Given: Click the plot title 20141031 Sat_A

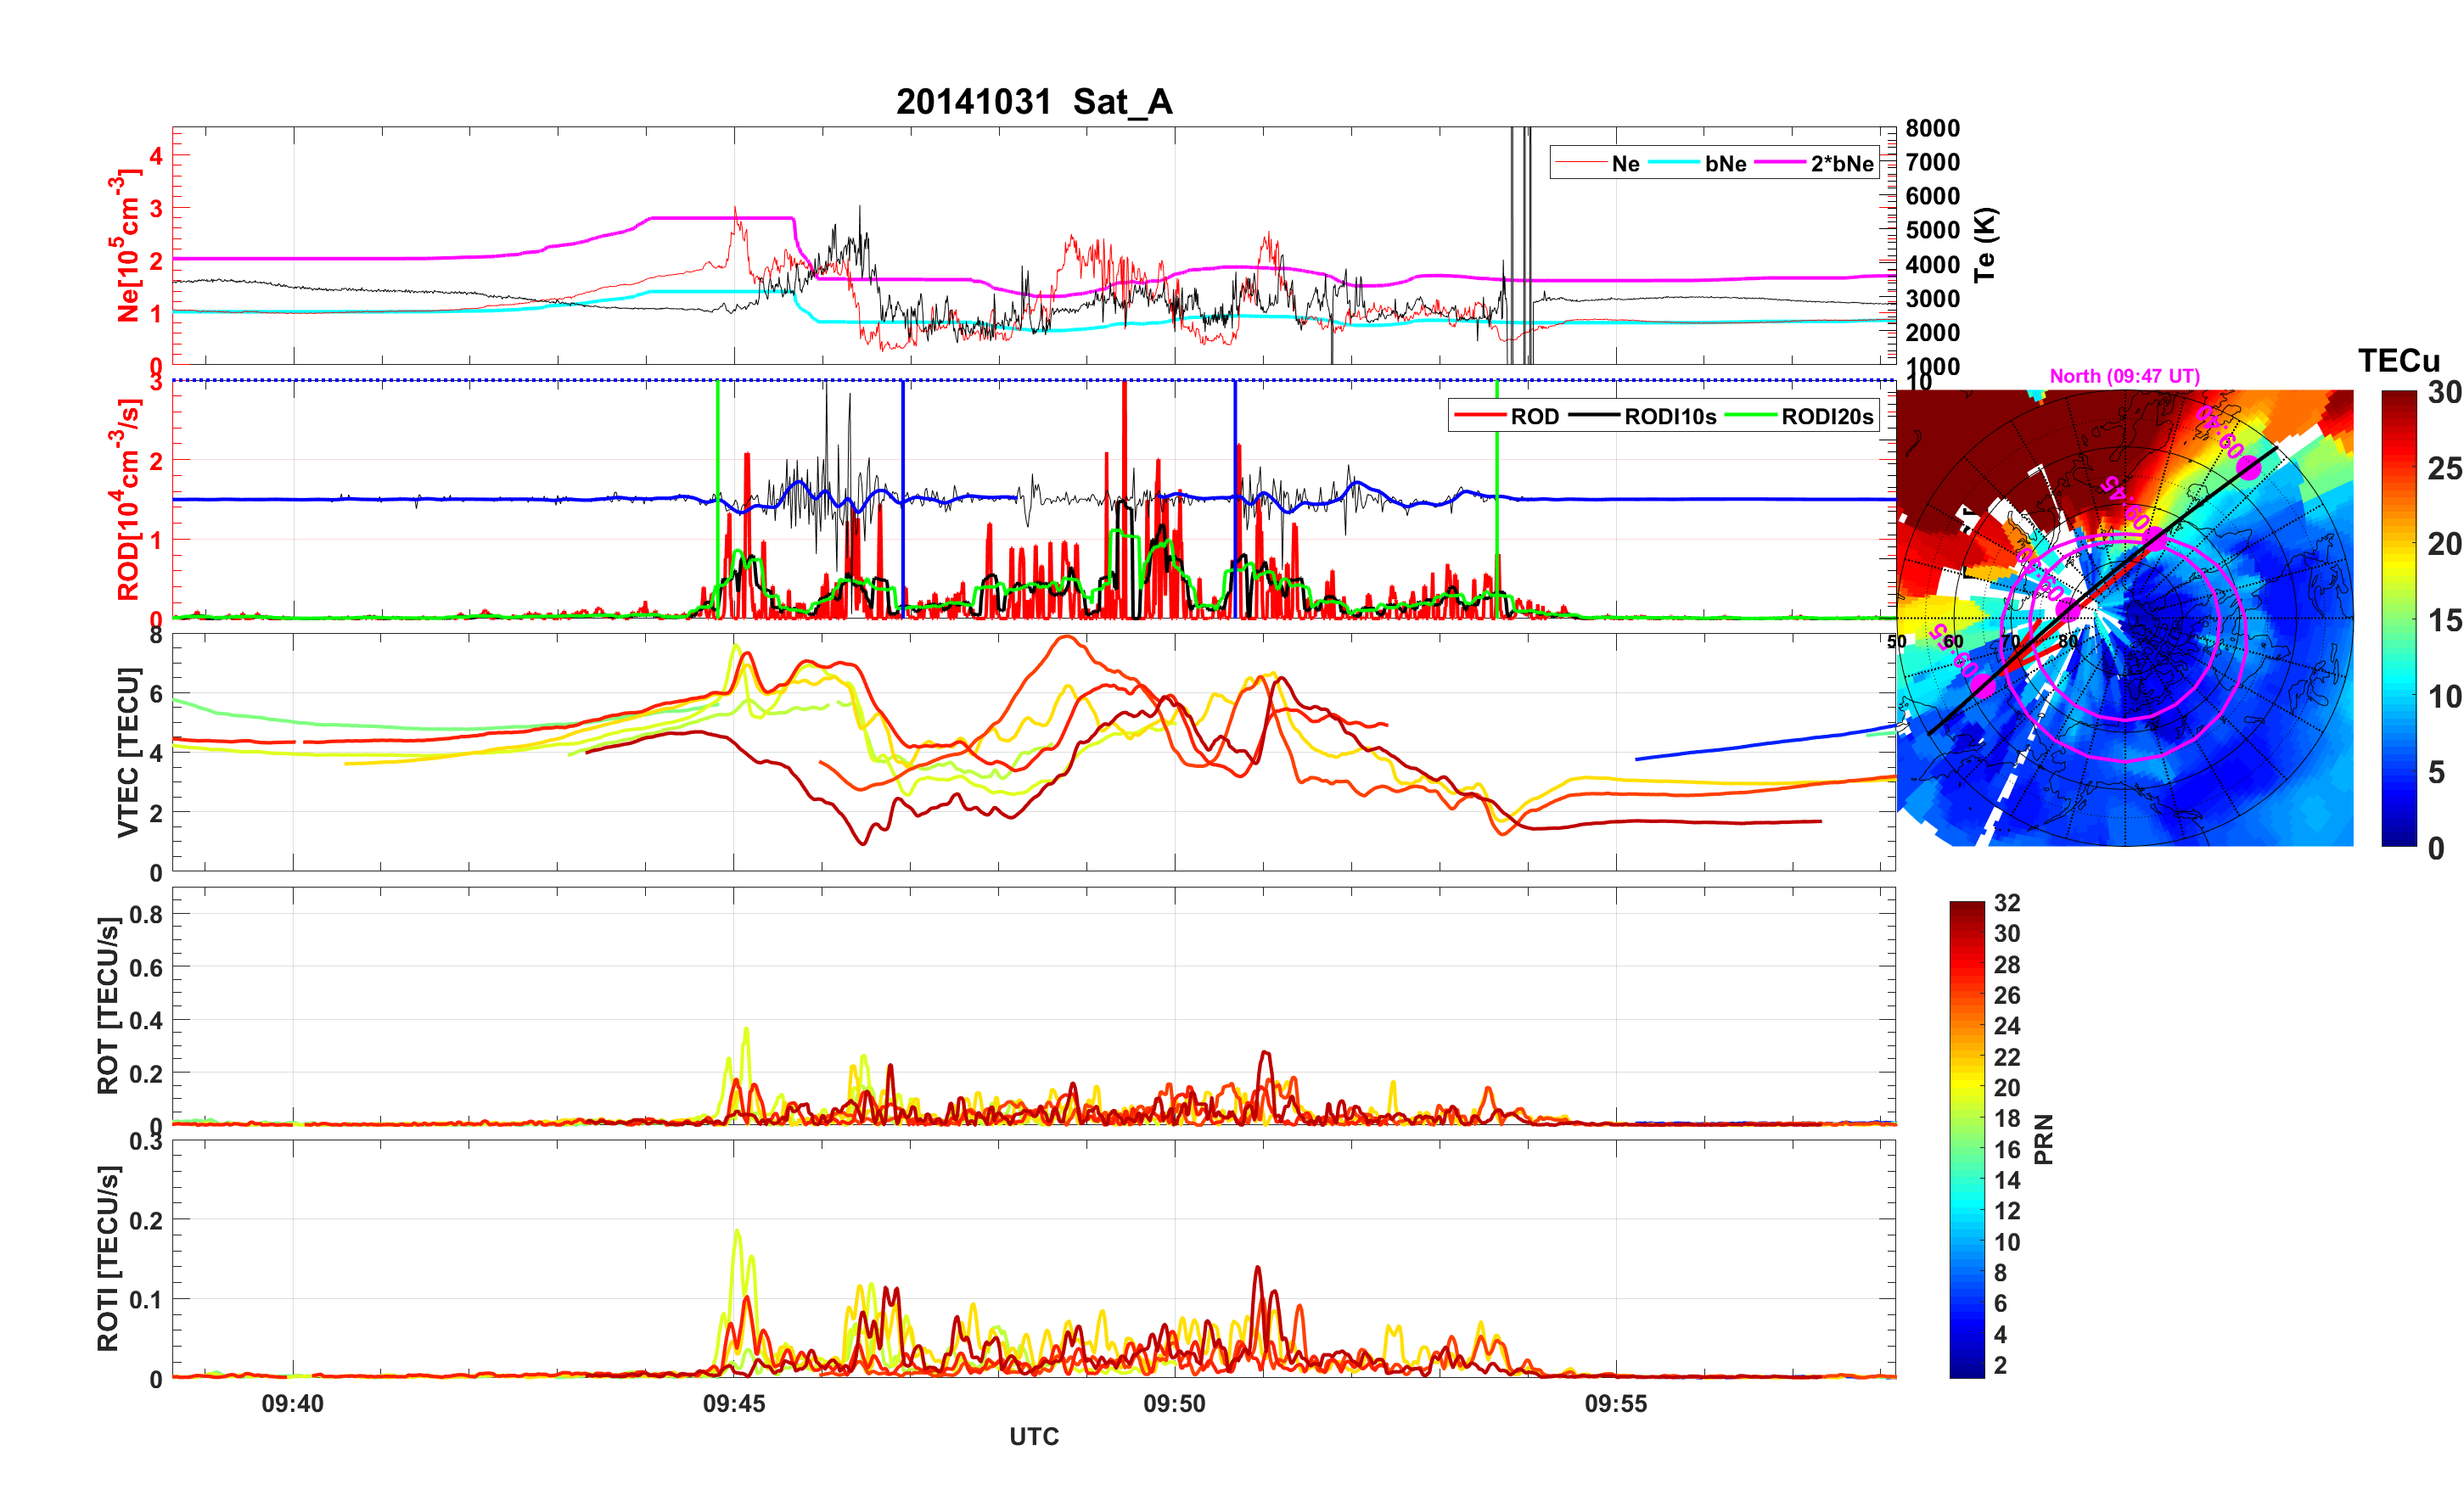Looking at the screenshot, I should click(1033, 102).
